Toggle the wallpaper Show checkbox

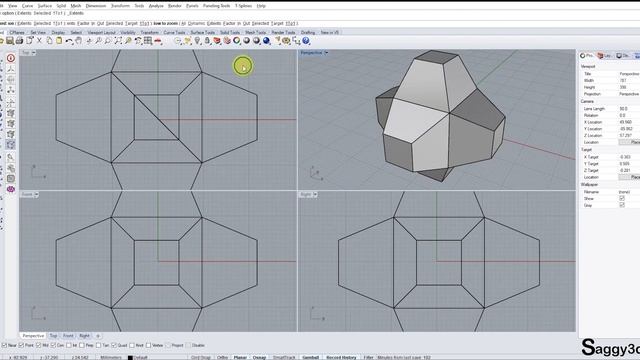(622, 198)
